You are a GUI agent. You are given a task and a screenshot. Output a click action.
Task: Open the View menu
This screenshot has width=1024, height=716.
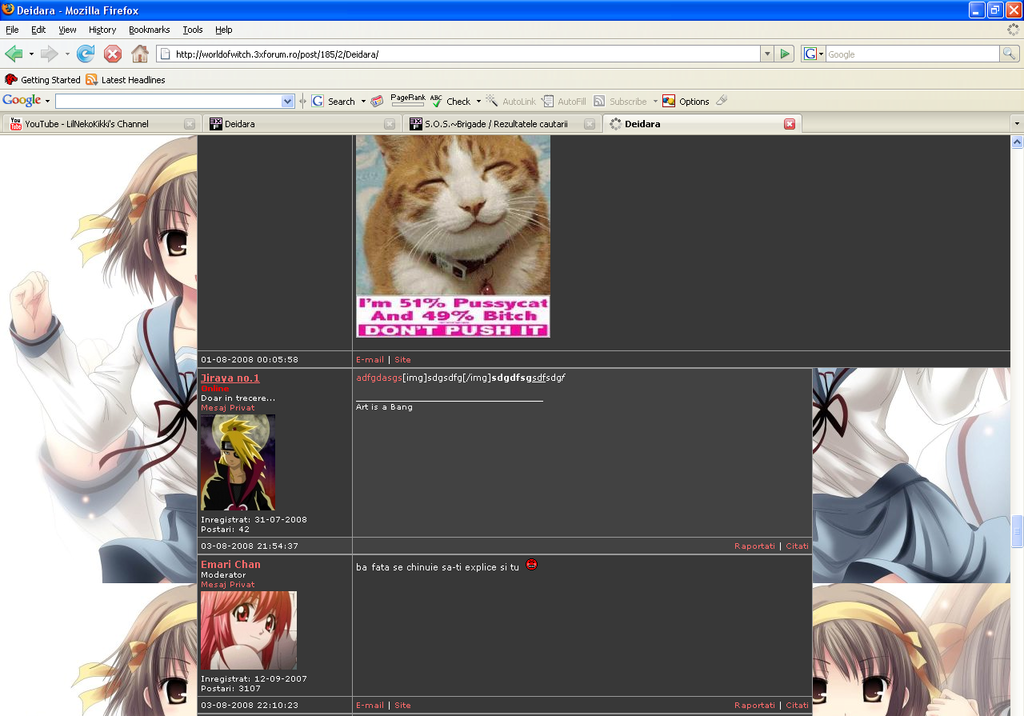point(67,30)
